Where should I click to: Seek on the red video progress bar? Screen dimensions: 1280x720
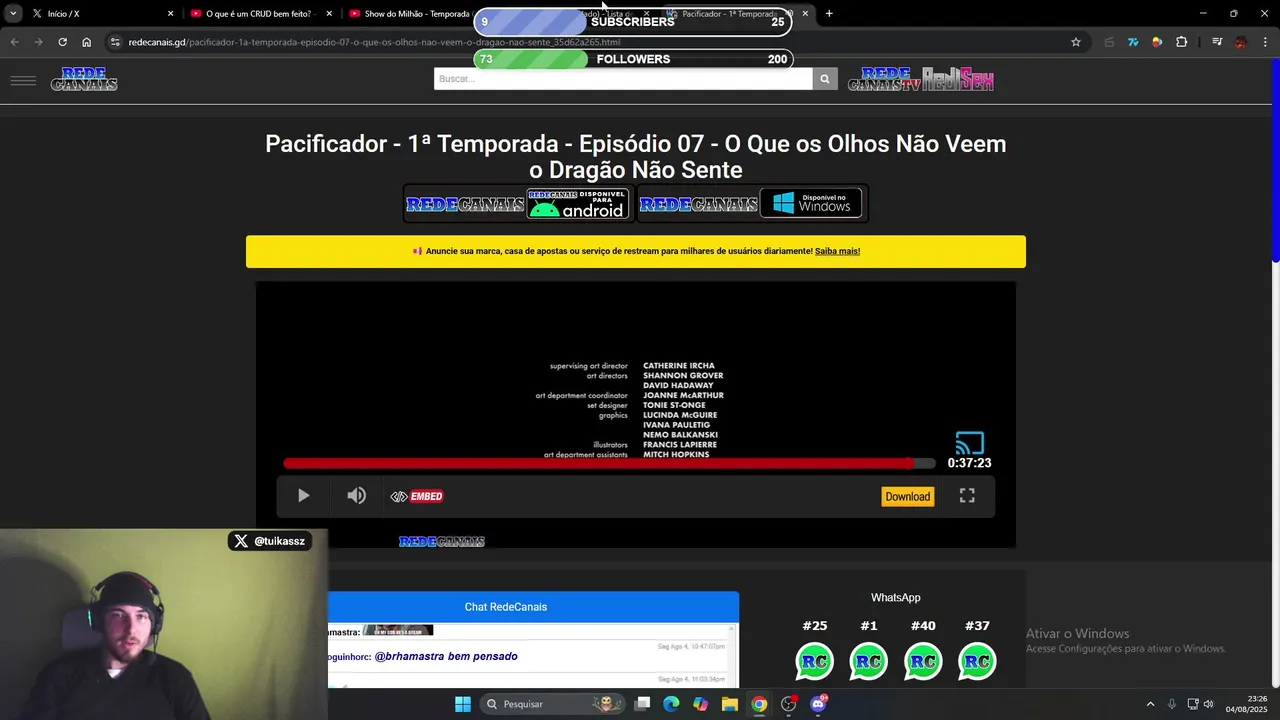coord(609,463)
